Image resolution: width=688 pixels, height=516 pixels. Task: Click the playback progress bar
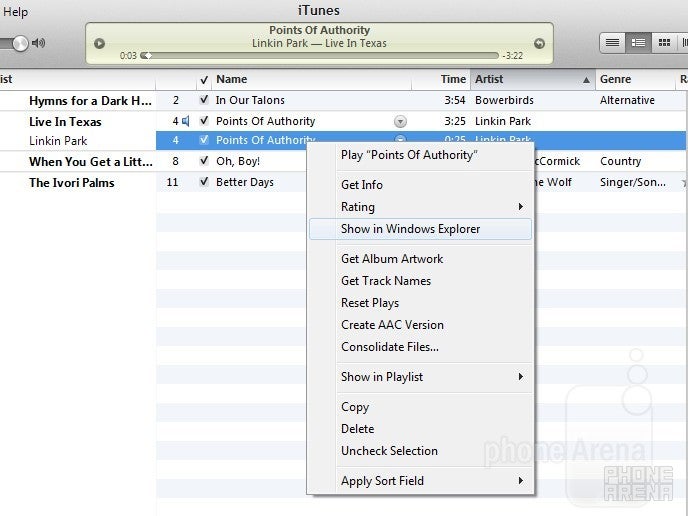[319, 56]
